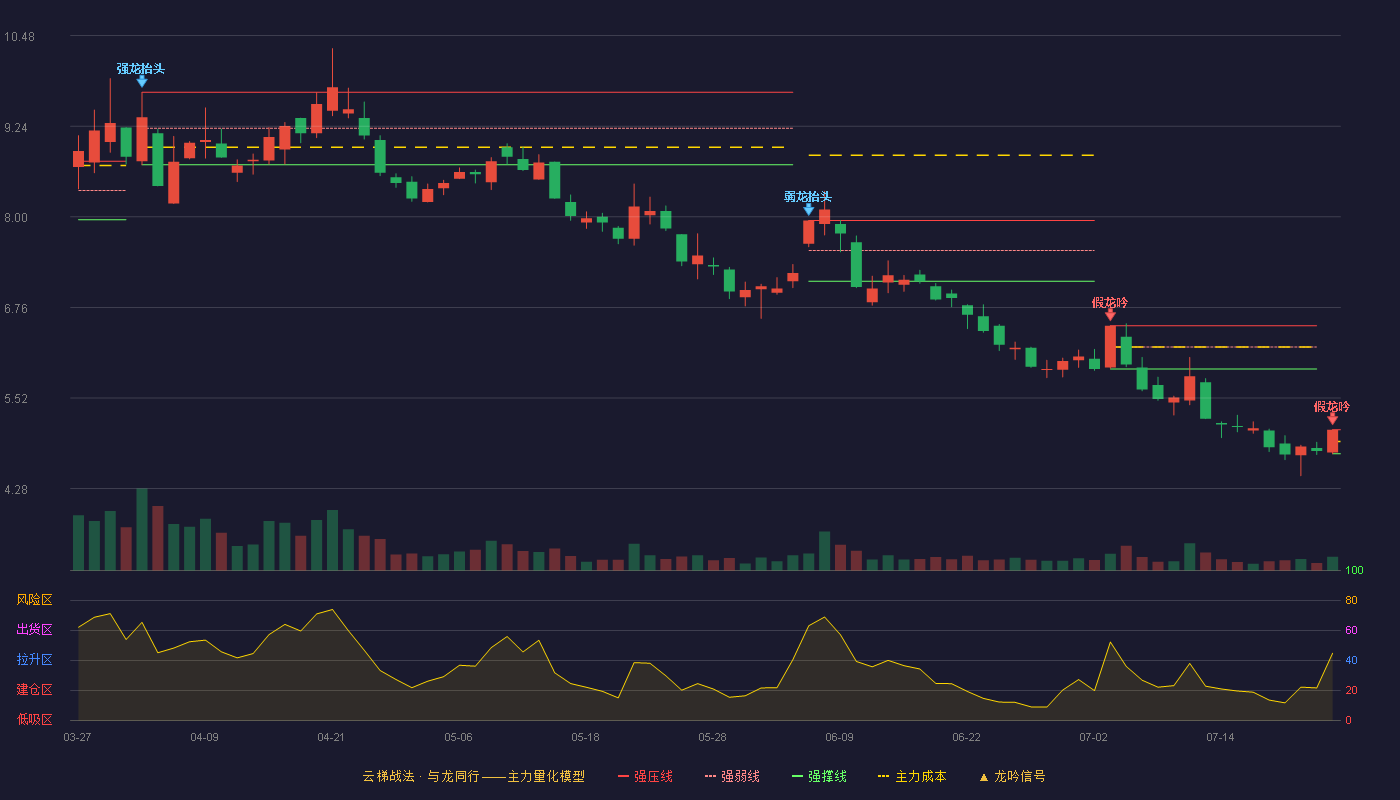Click the blue 强龙抬头 signal arrow

(142, 81)
